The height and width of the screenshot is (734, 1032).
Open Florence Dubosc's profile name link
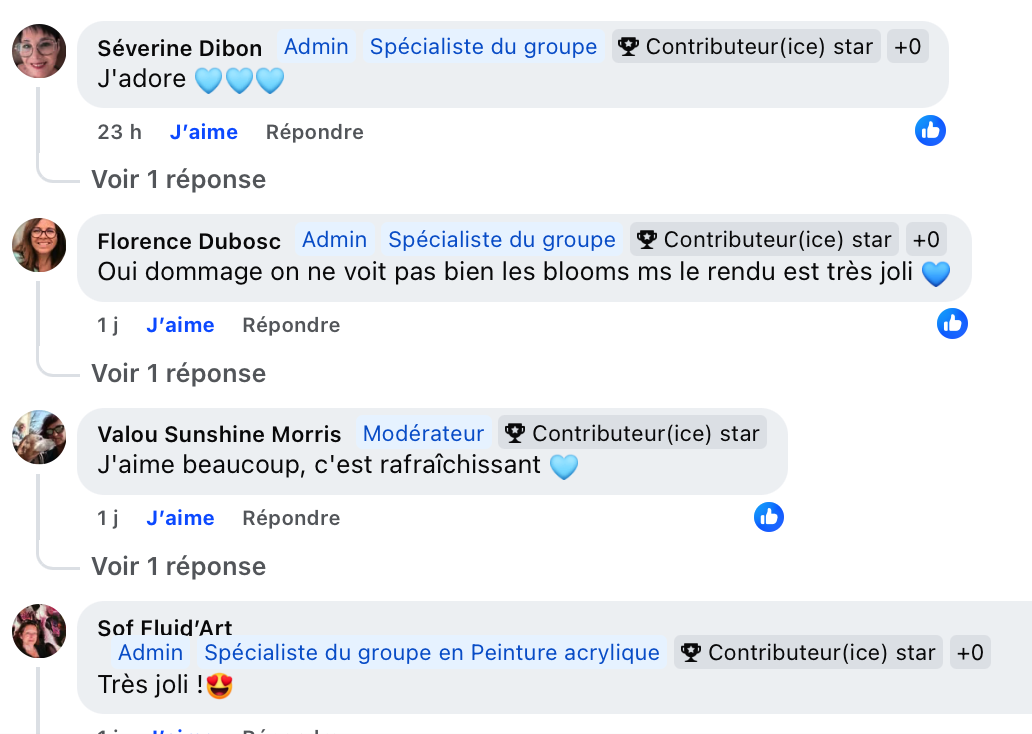tap(189, 241)
